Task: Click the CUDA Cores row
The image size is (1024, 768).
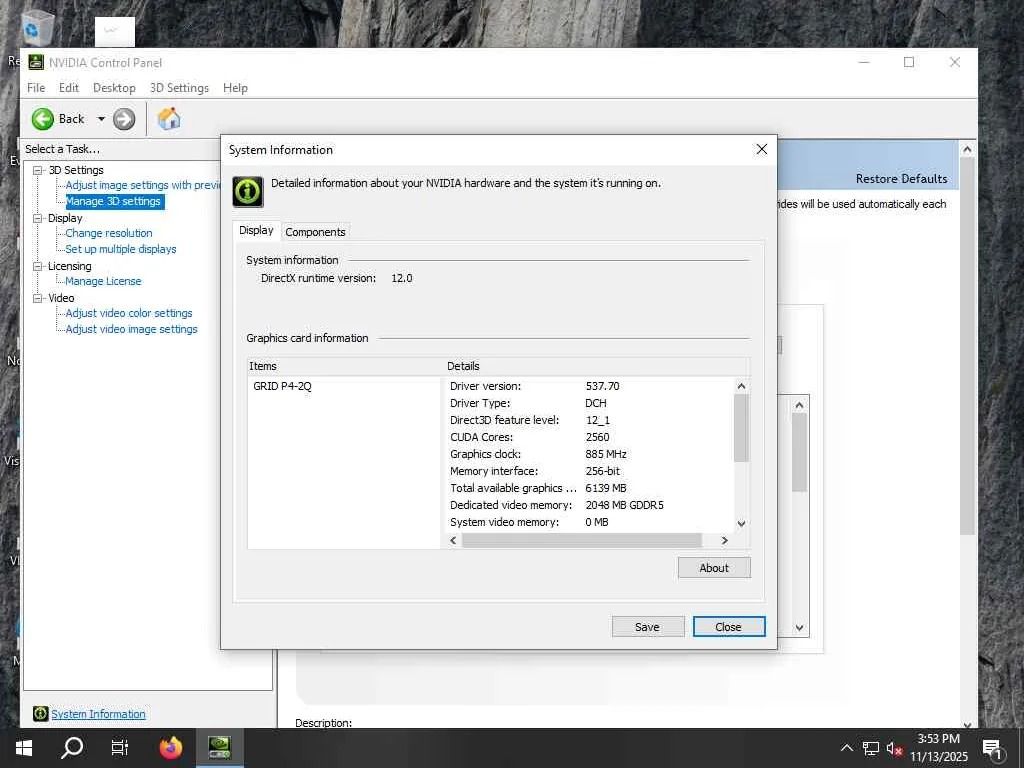Action: pyautogui.click(x=590, y=437)
